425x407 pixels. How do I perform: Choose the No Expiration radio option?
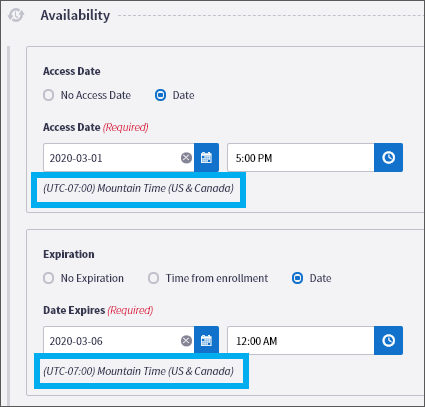[48, 278]
